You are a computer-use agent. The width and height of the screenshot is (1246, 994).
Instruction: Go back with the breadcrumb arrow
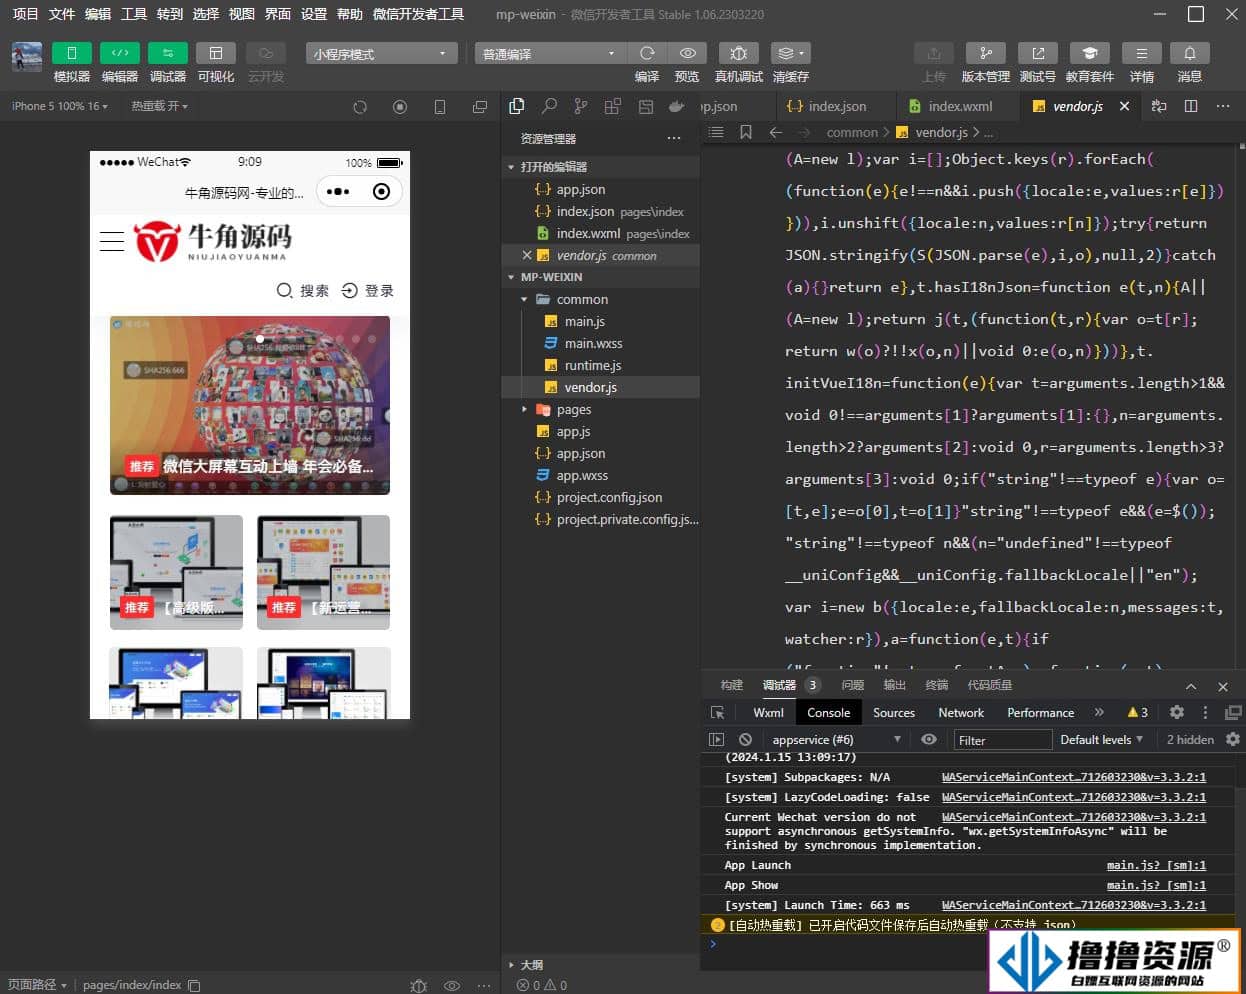[776, 132]
